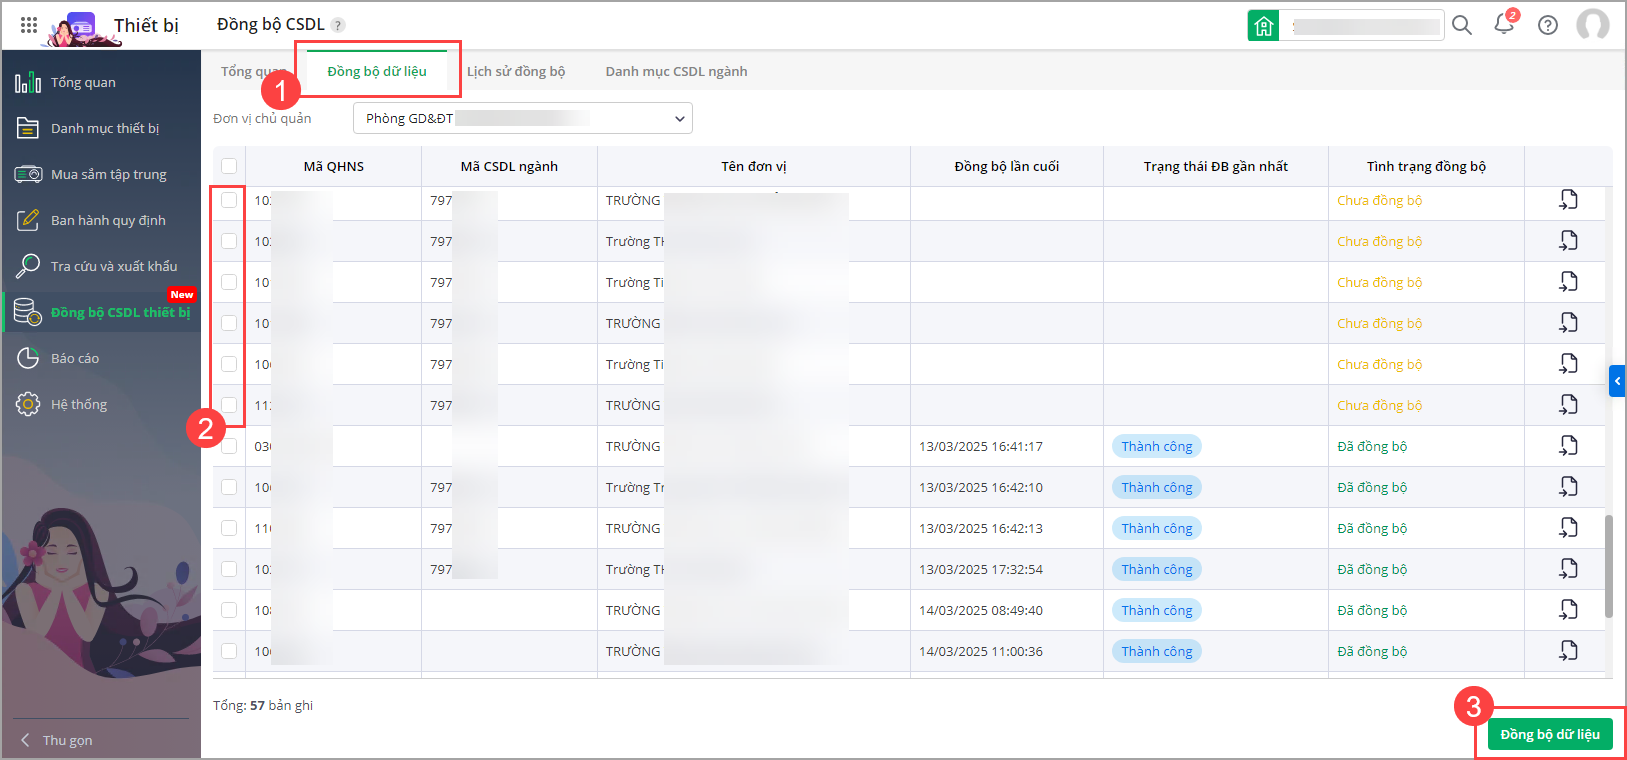
Task: Tick checkbox for row synced 13/03/2025 17:32:54
Action: click(229, 569)
